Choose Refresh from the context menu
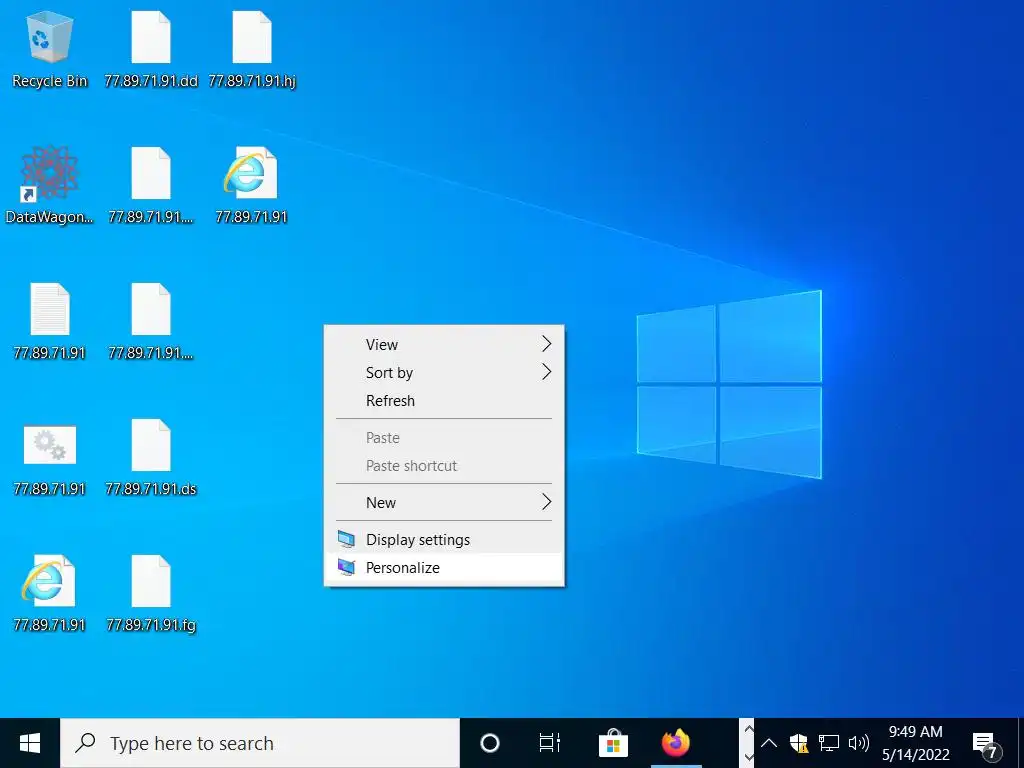Image resolution: width=1024 pixels, height=768 pixels. (444, 400)
